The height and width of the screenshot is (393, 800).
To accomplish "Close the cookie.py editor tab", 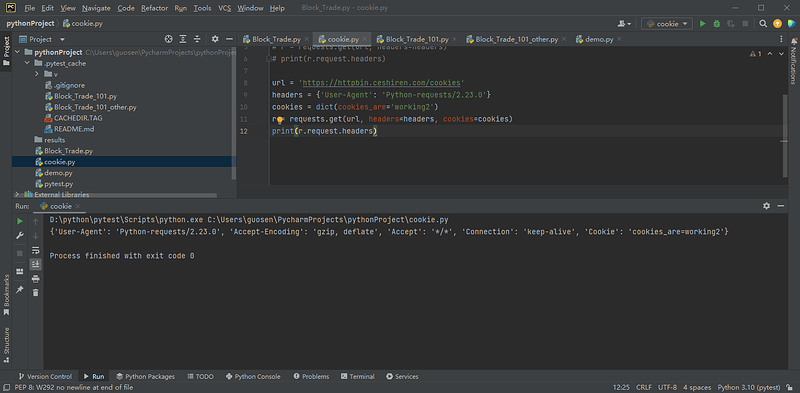I will 364,39.
